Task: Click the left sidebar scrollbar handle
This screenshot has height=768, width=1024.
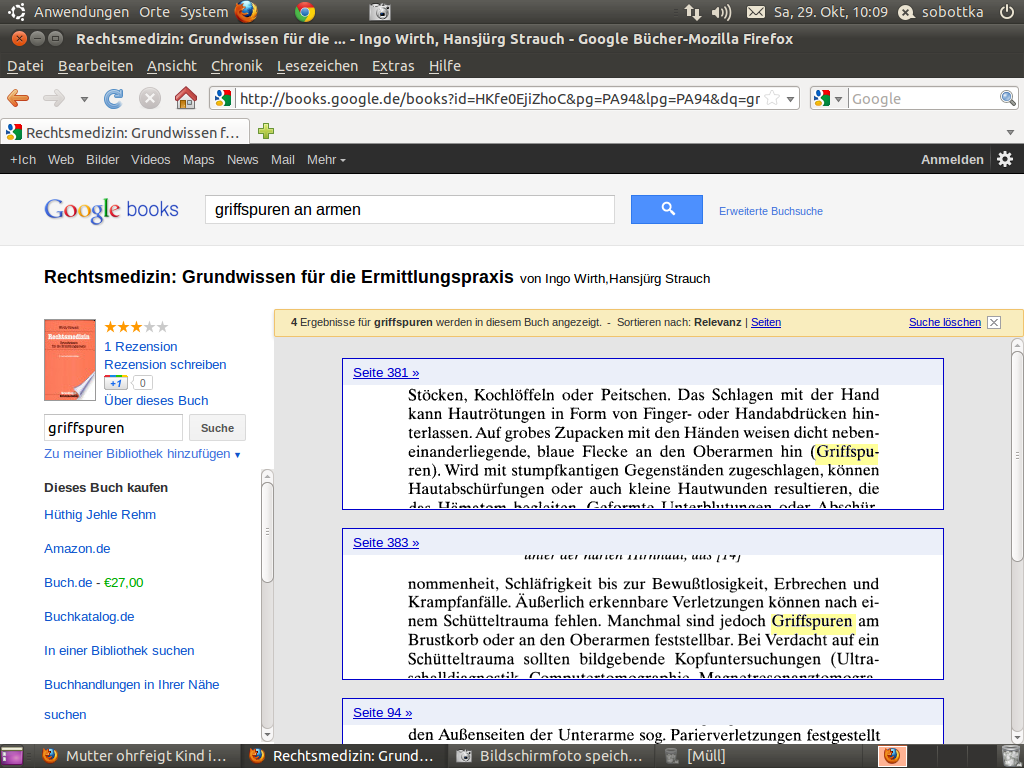Action: [x=267, y=532]
